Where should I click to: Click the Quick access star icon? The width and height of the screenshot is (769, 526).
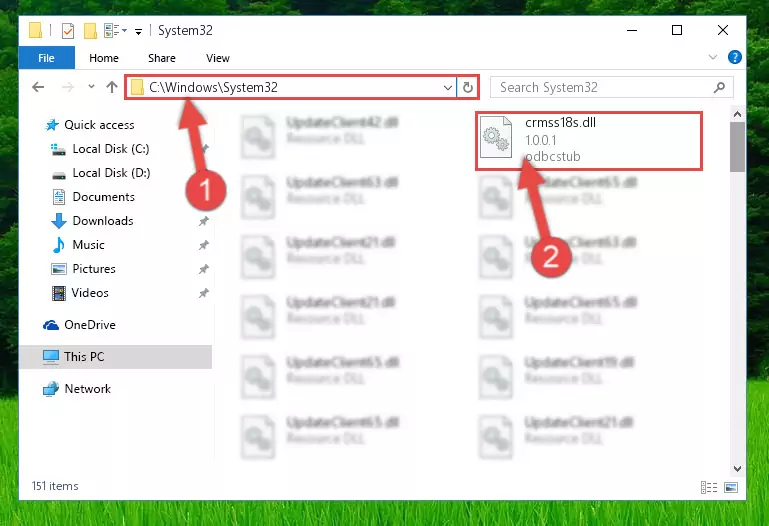51,125
